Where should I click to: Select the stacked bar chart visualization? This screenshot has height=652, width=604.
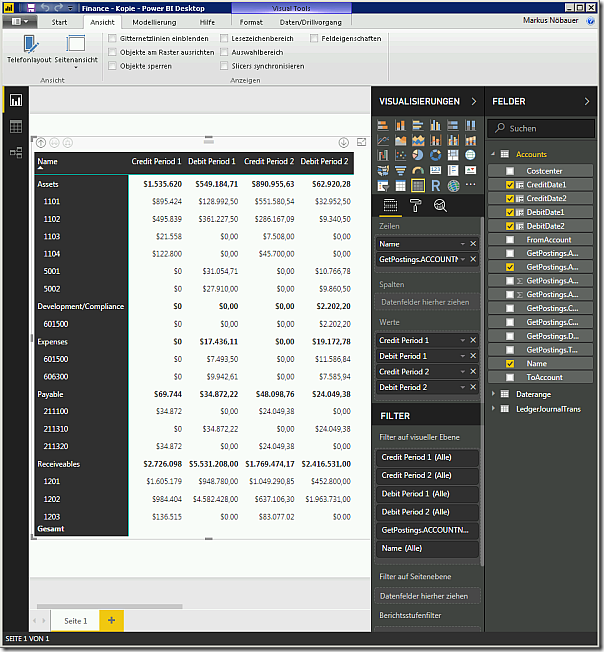pyautogui.click(x=383, y=125)
